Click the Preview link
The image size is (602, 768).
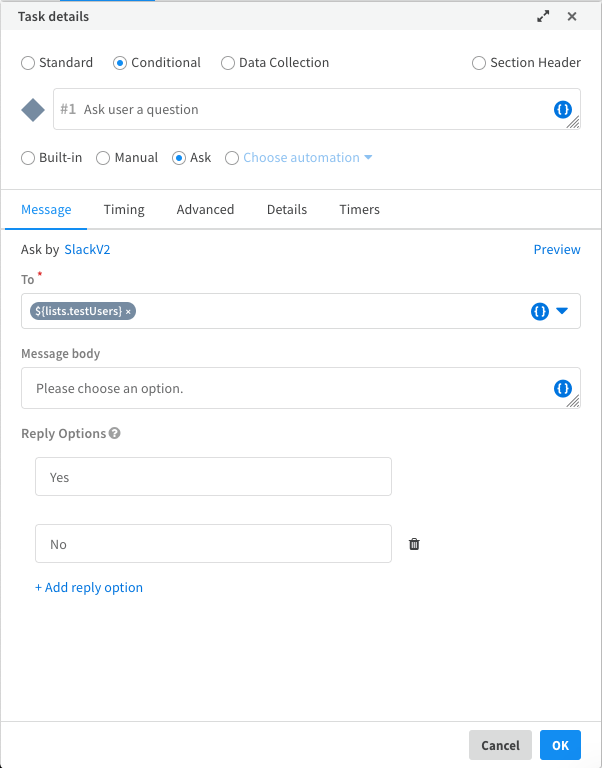coord(556,250)
